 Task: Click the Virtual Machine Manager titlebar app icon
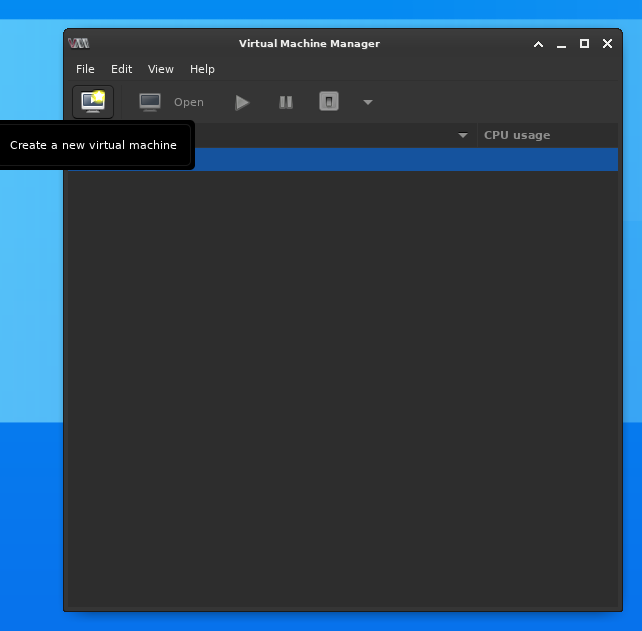point(79,43)
